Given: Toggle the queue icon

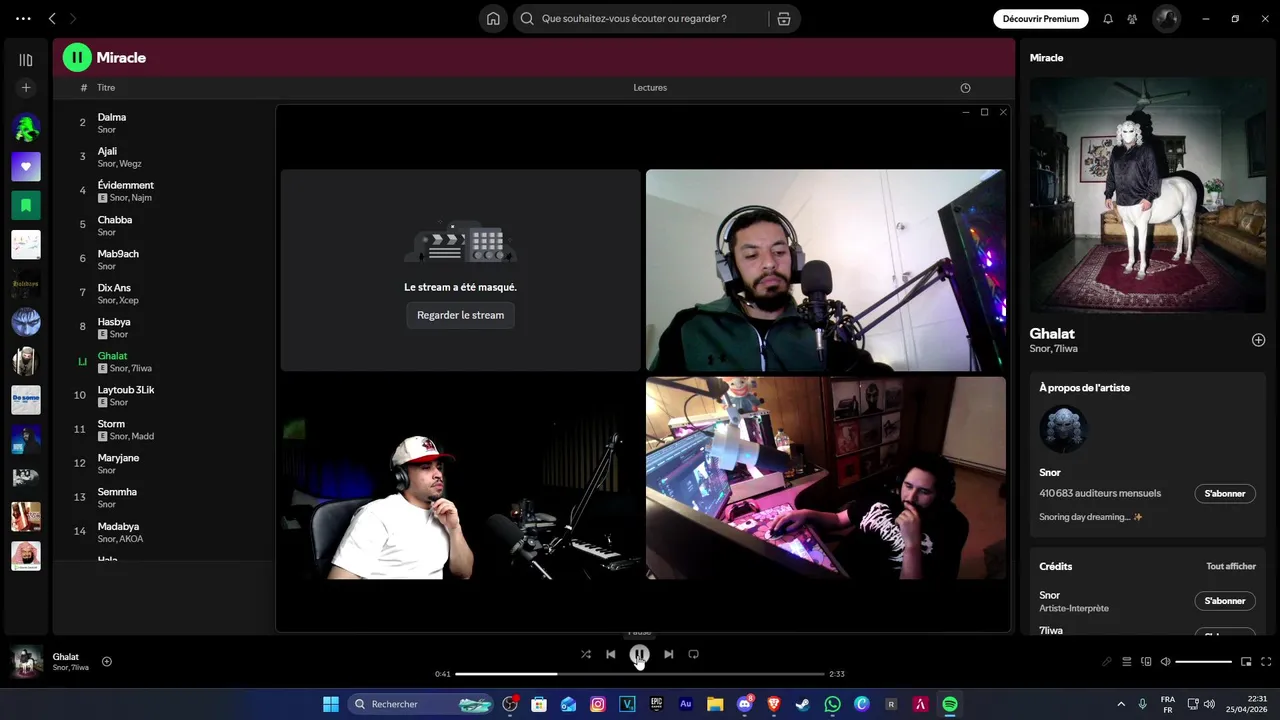Looking at the screenshot, I should click(1127, 662).
